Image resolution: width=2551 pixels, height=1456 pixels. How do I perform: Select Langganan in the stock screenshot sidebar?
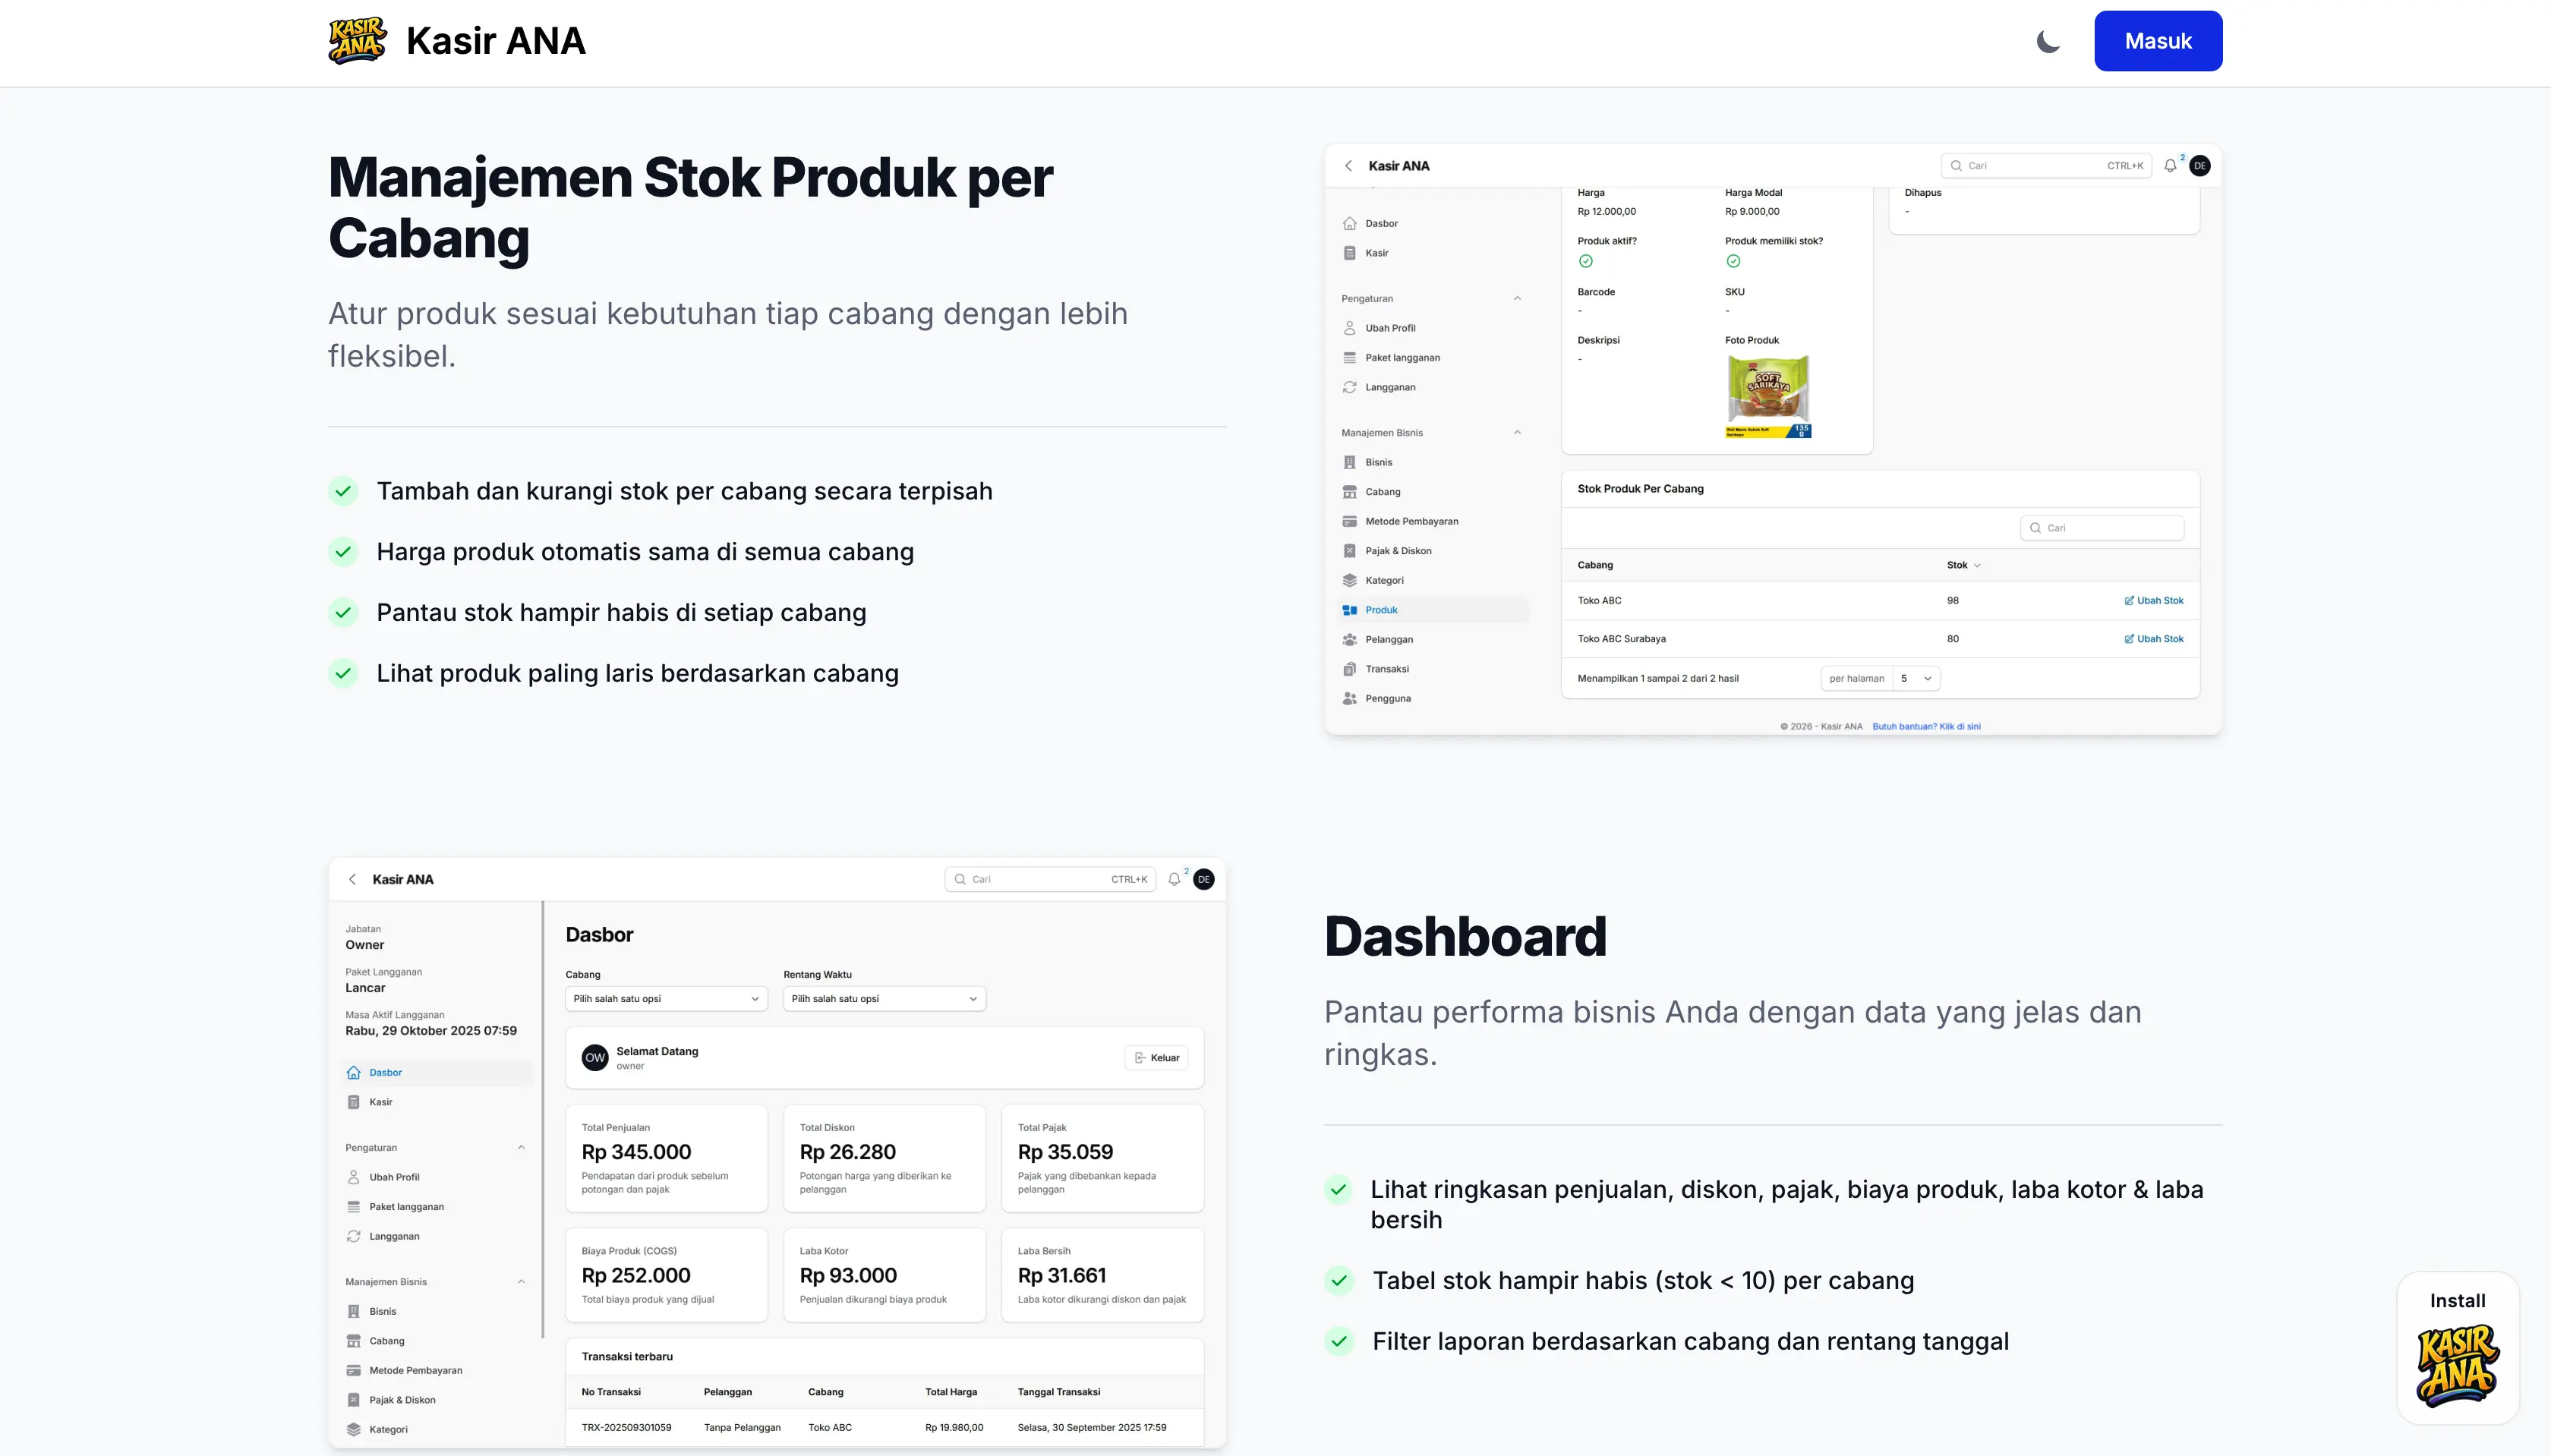(1390, 387)
